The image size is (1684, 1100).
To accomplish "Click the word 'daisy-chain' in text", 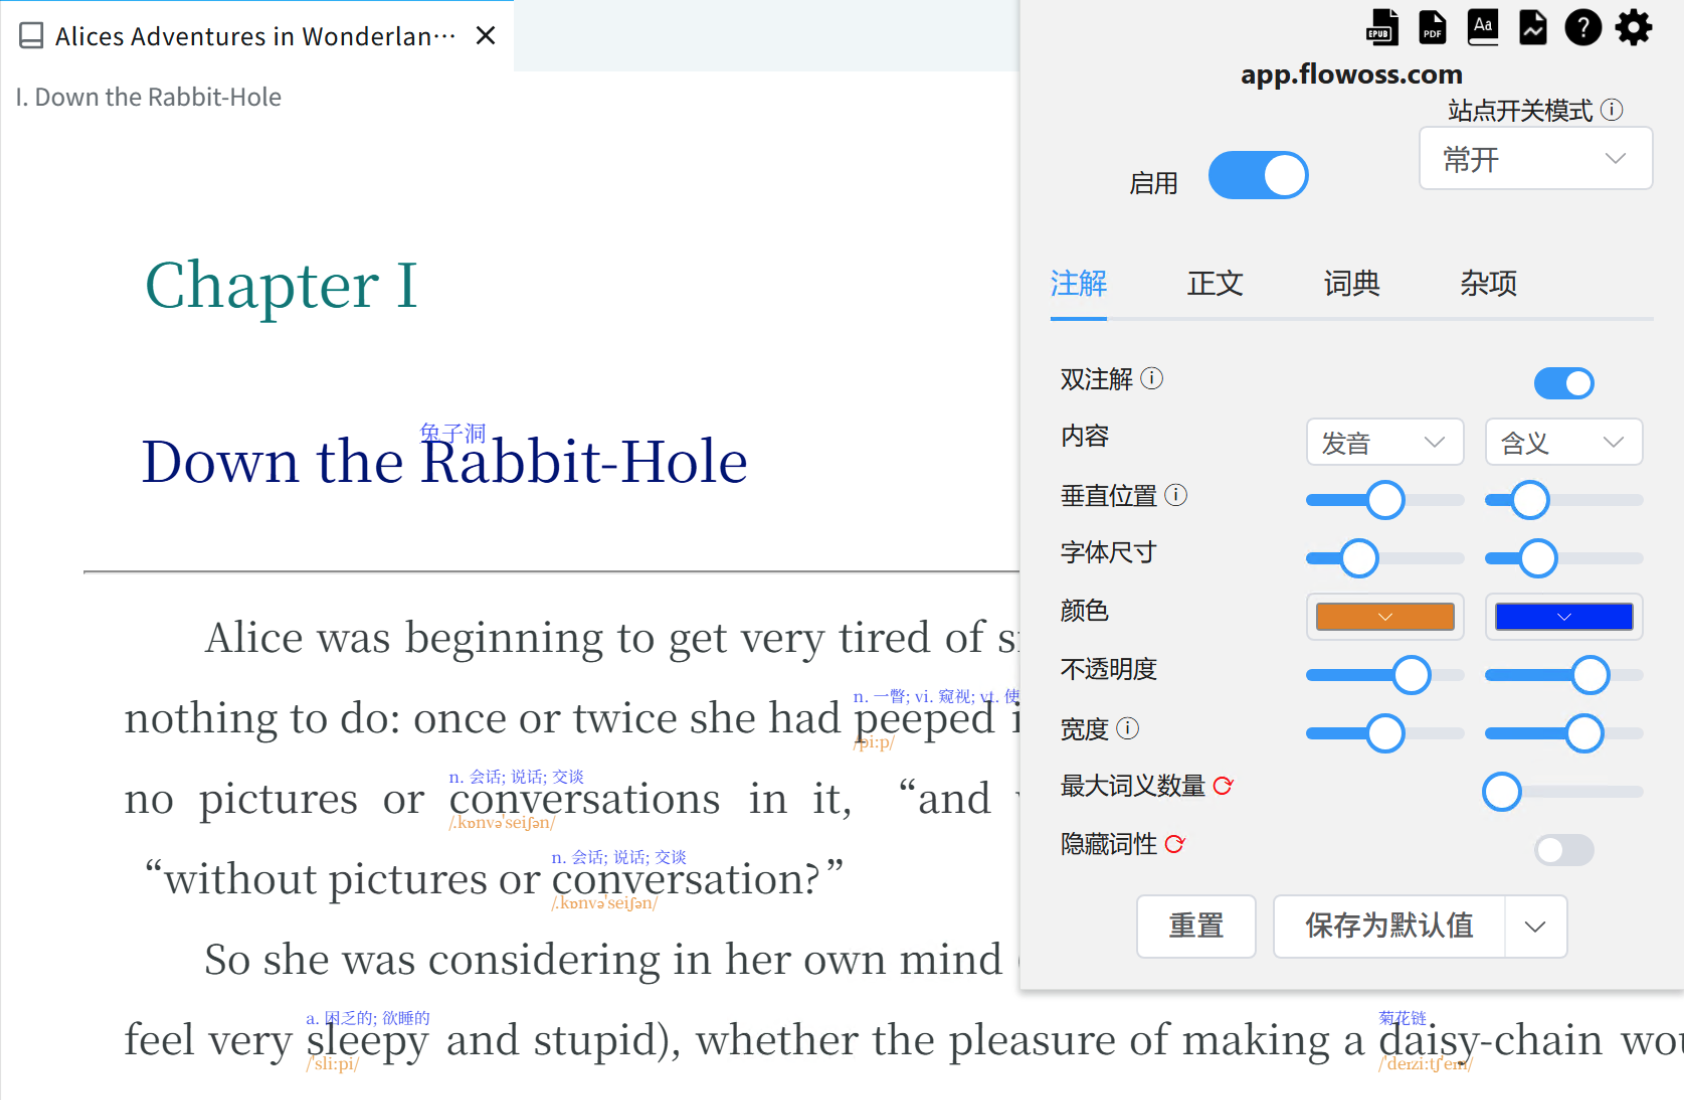I will coord(1491,1043).
